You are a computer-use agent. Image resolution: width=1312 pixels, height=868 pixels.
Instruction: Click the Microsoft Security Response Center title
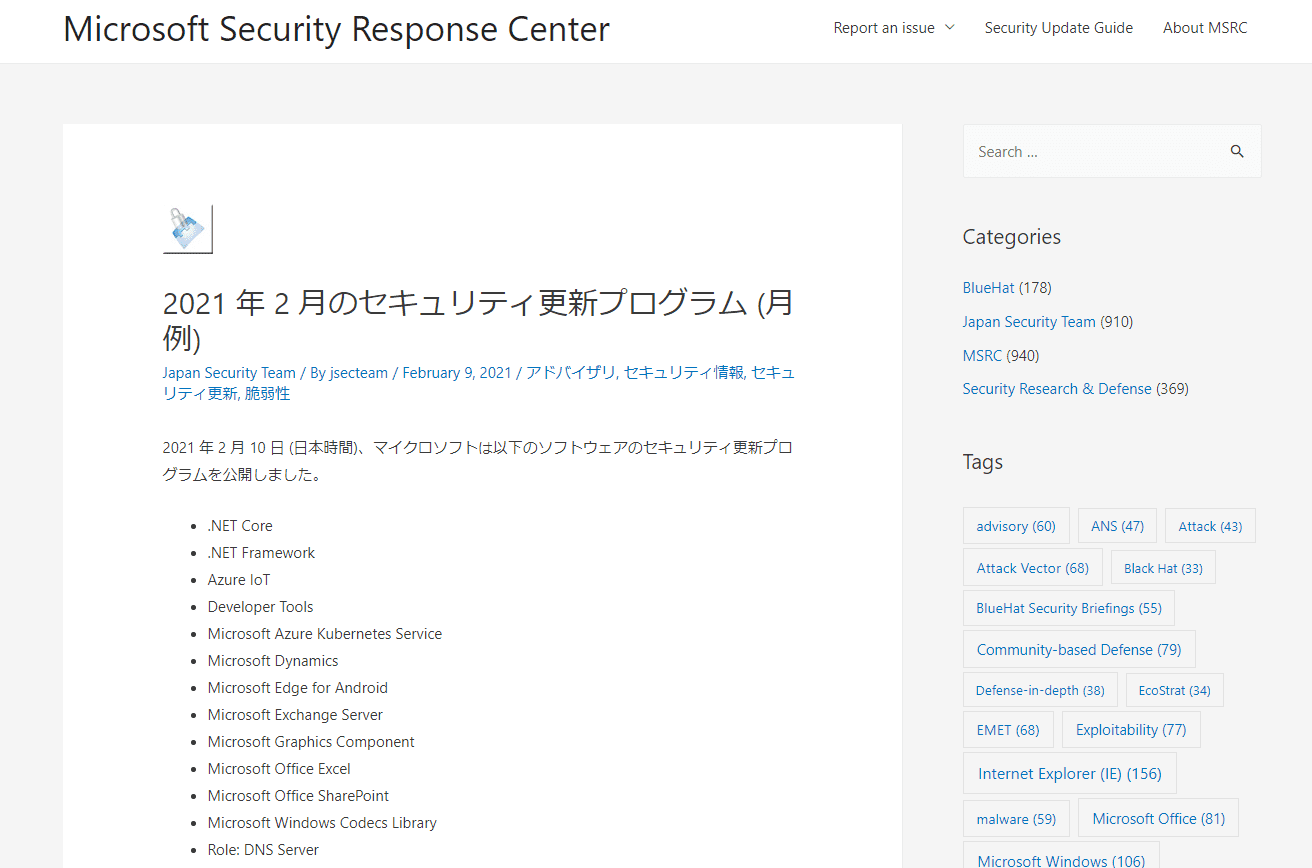click(336, 29)
